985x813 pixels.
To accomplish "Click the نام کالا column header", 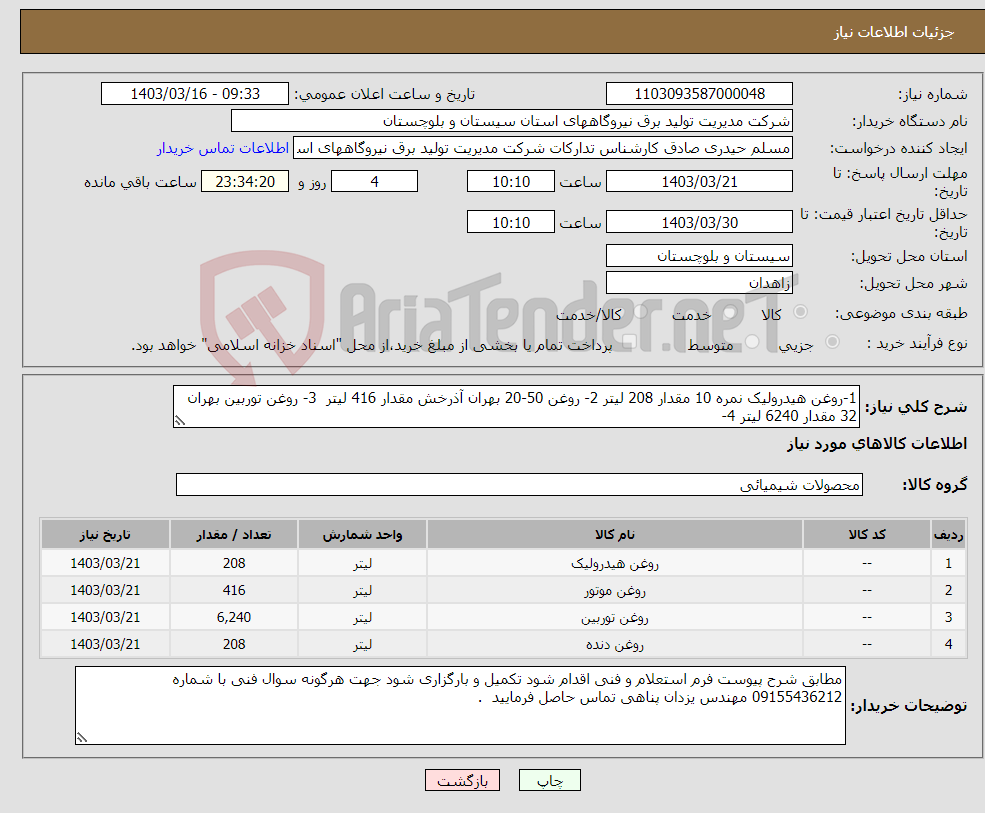I will (x=615, y=535).
